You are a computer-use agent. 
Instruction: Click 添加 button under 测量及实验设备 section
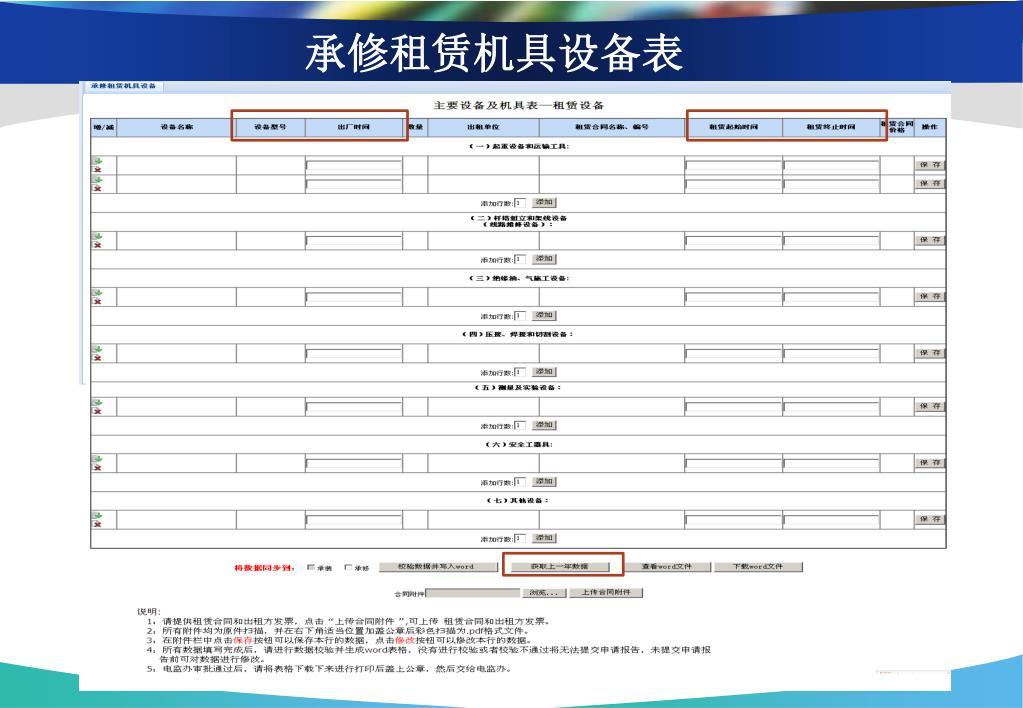pyautogui.click(x=545, y=425)
